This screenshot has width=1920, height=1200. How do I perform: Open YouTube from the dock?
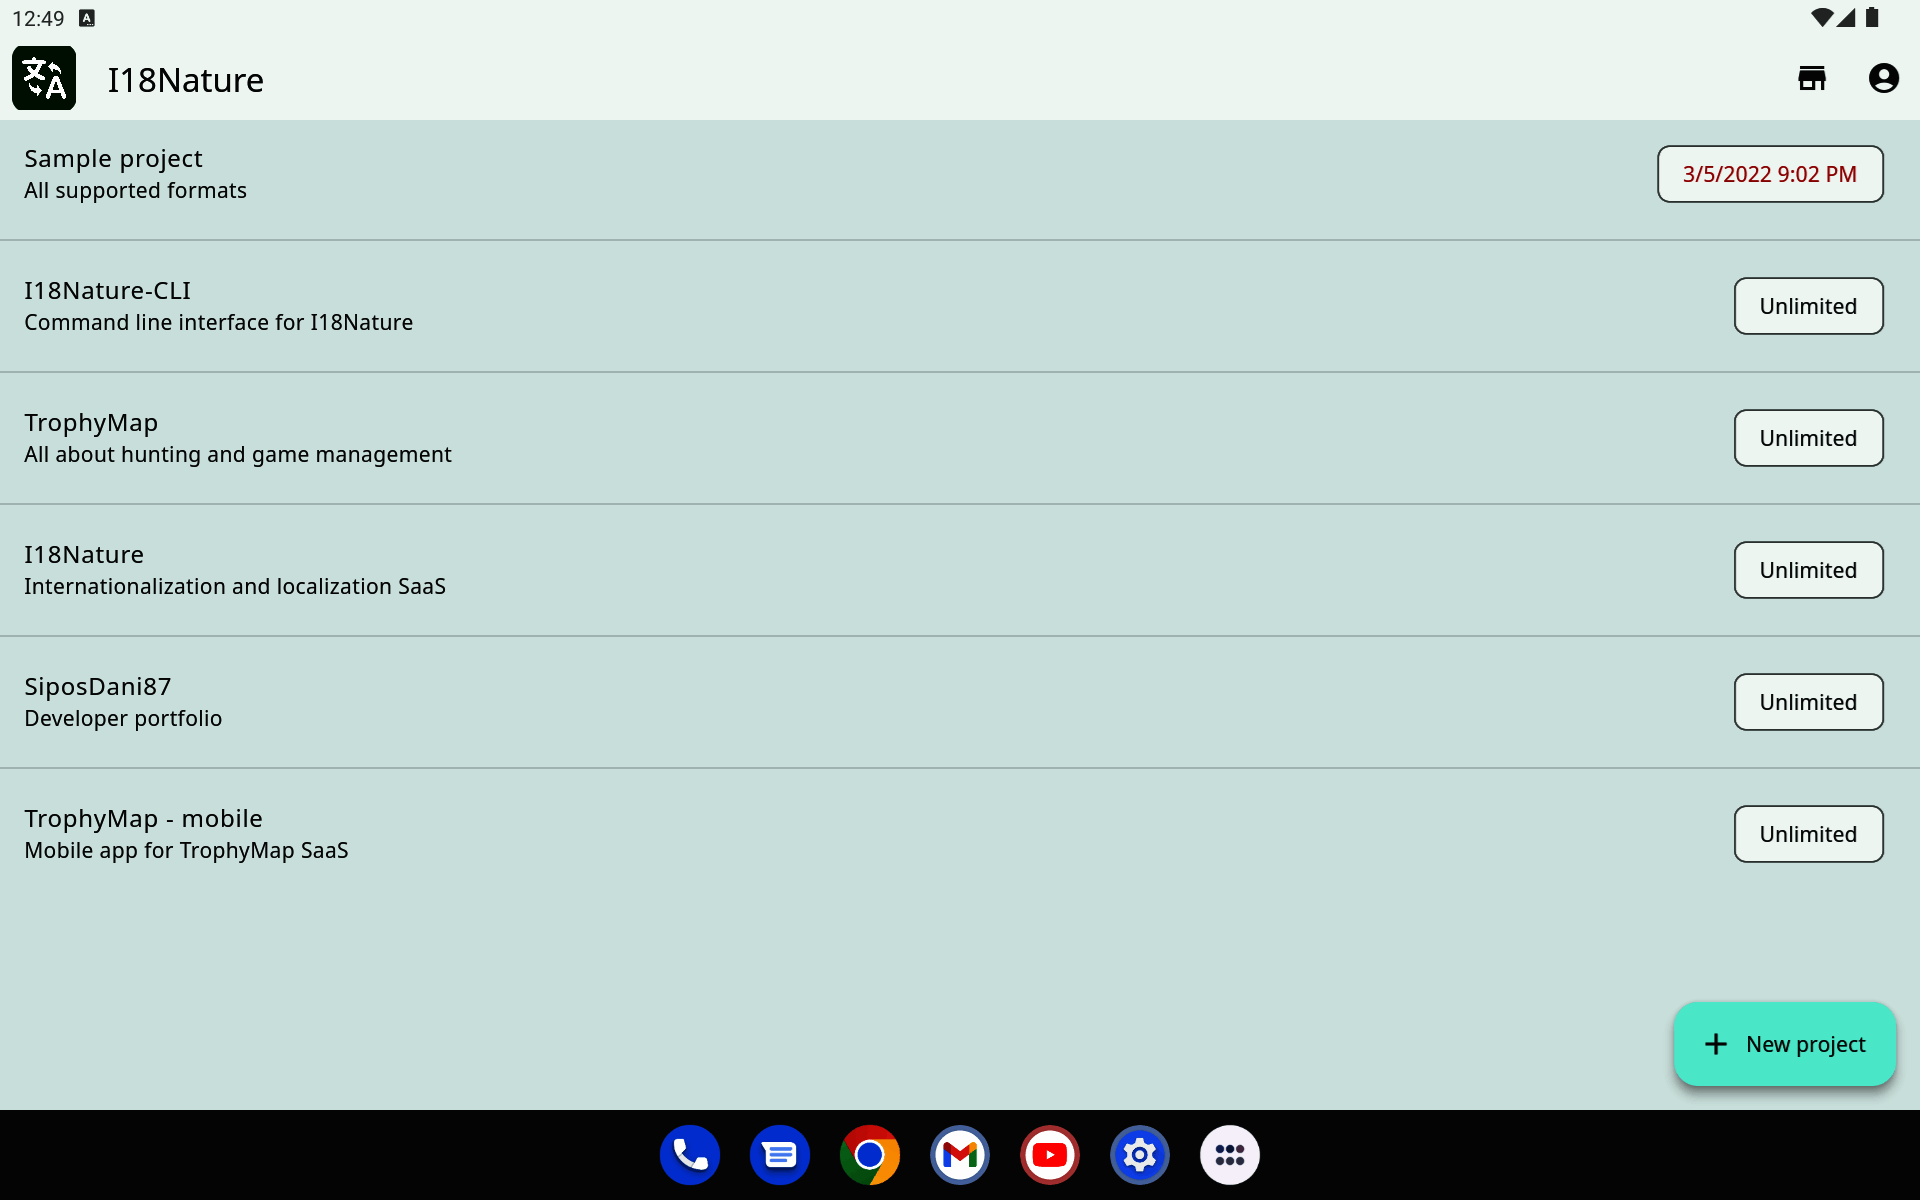(x=1050, y=1155)
